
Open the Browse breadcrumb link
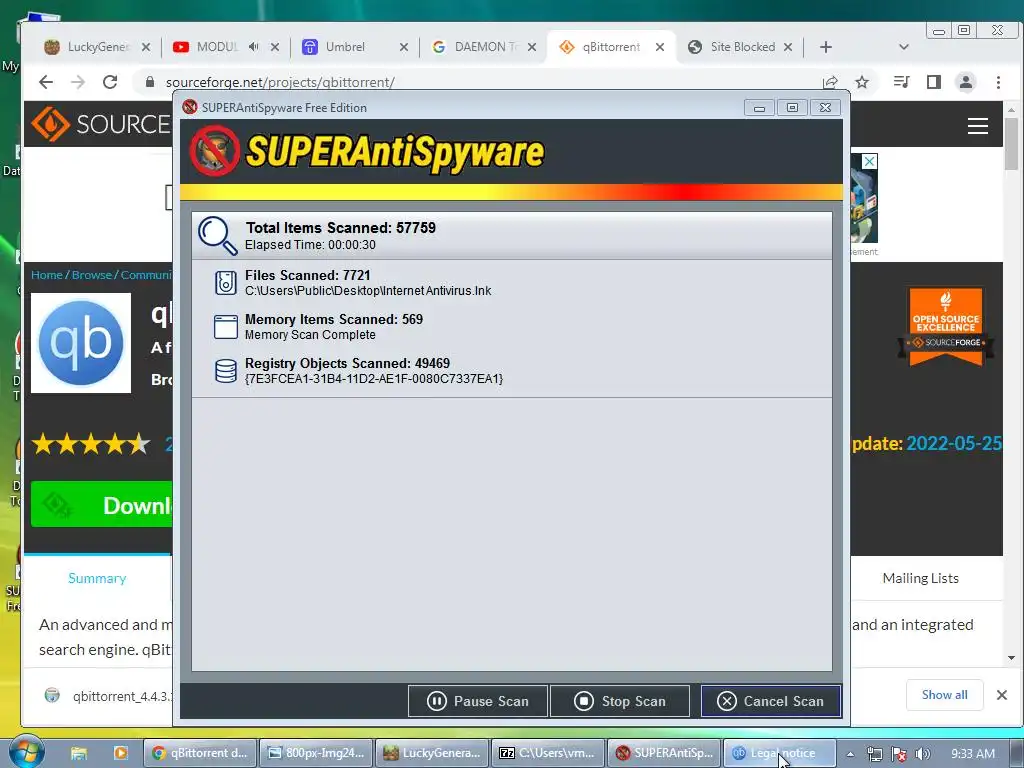click(91, 275)
